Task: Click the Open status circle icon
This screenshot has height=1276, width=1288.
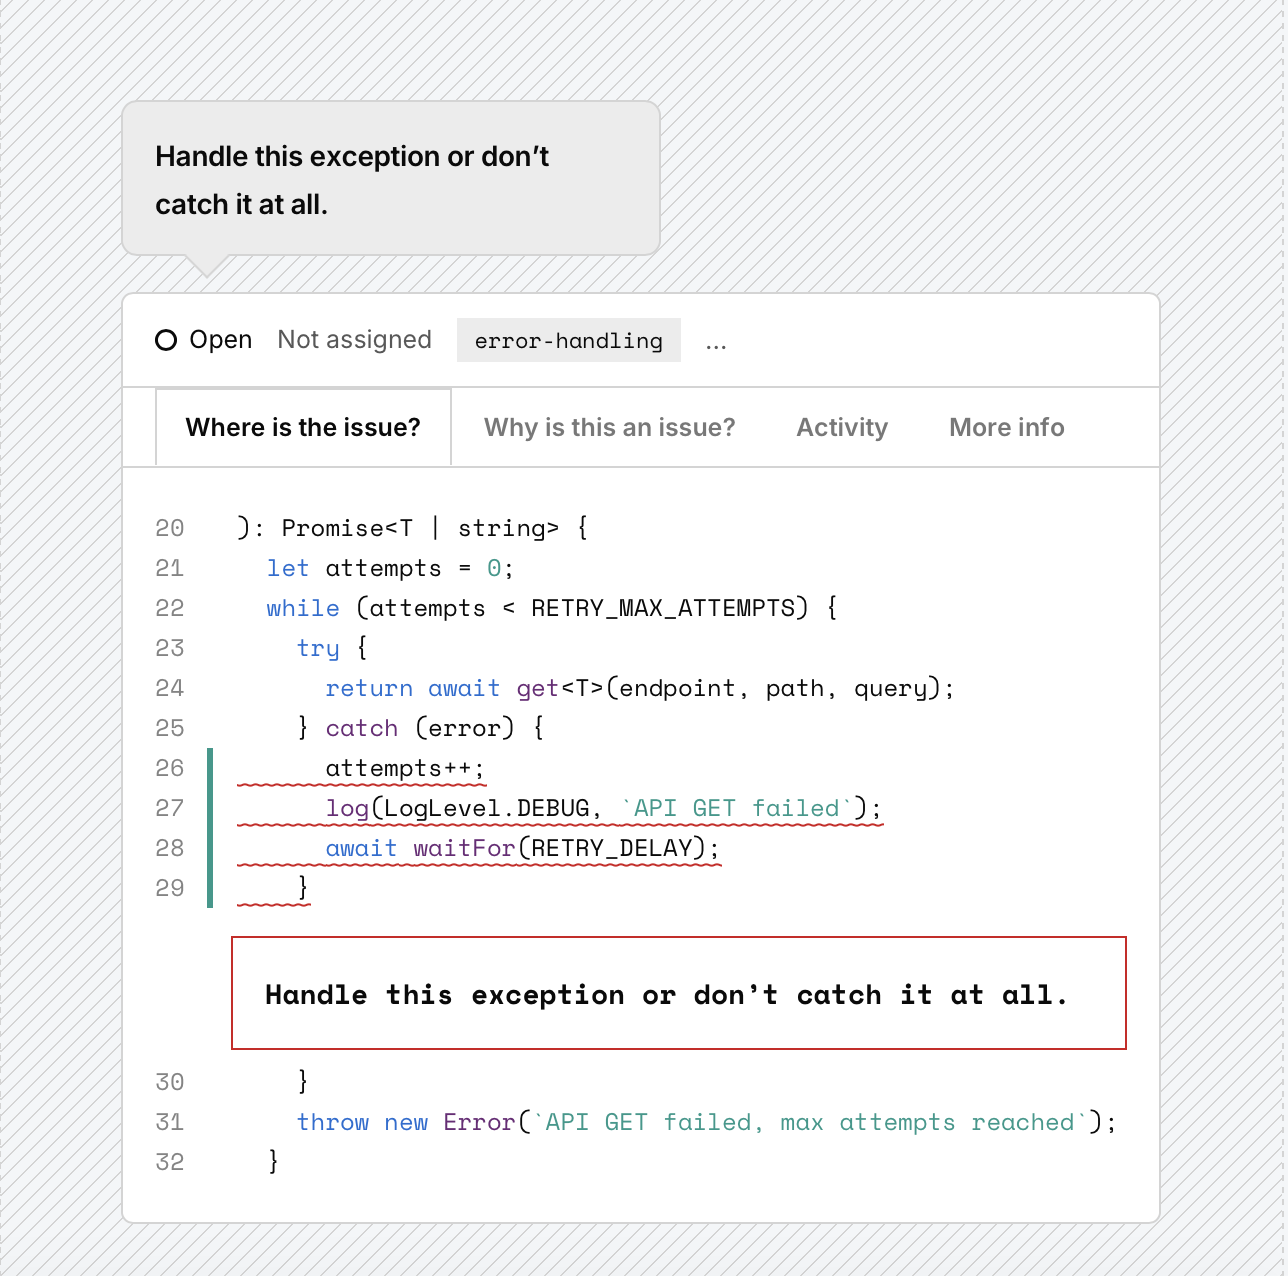Action: pyautogui.click(x=166, y=340)
